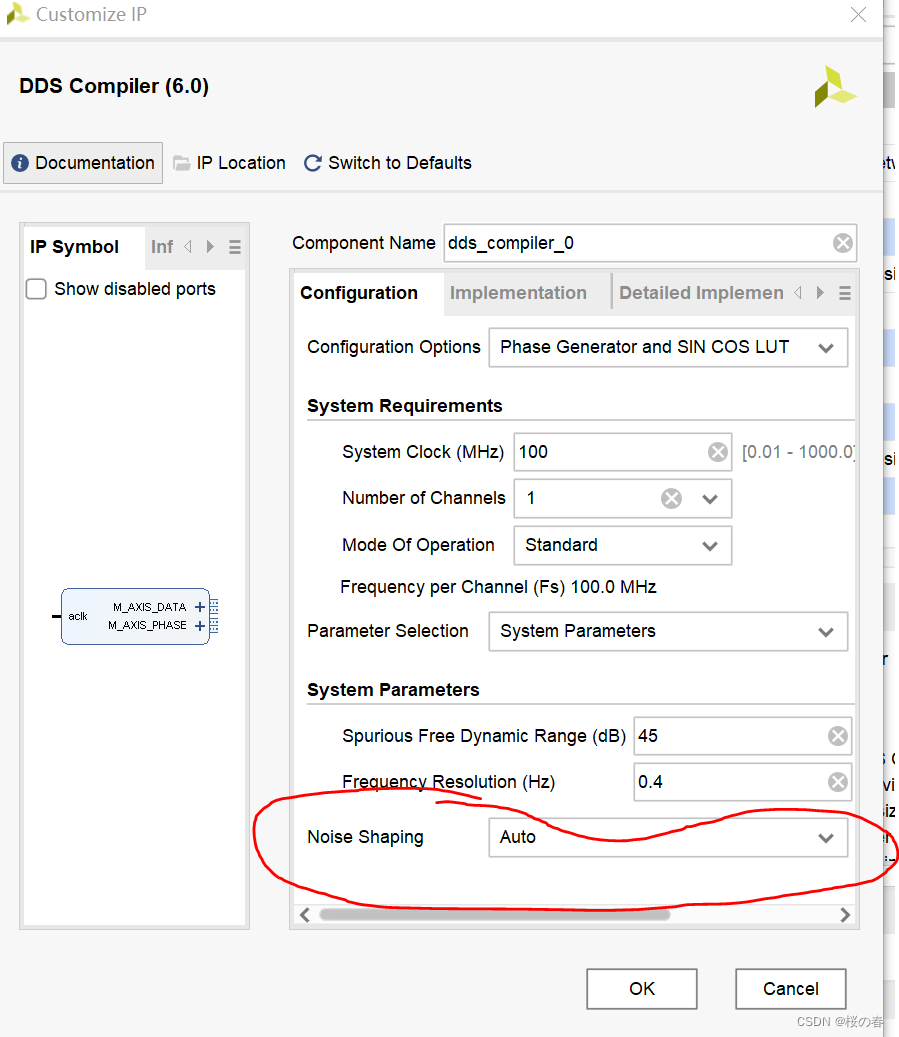Open the Documentation button
The height and width of the screenshot is (1037, 899).
83,163
